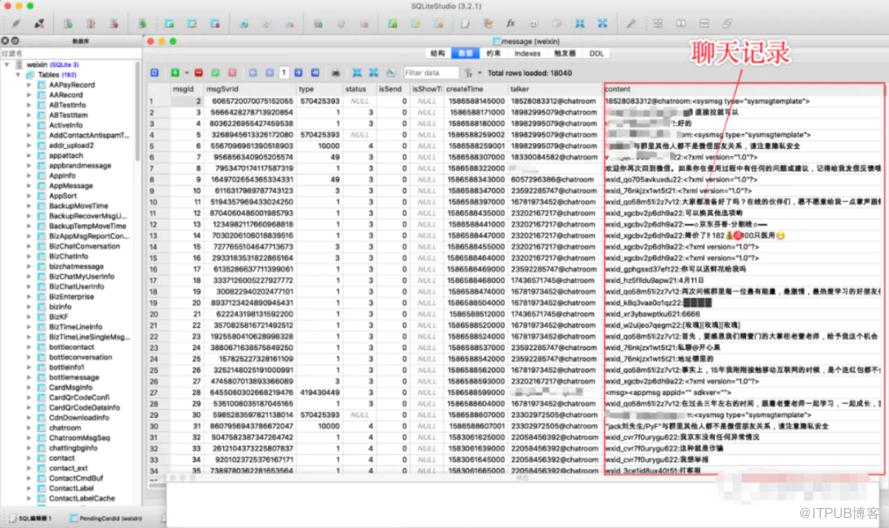
Task: Open the insert row dropdown arrow
Action: [x=187, y=73]
